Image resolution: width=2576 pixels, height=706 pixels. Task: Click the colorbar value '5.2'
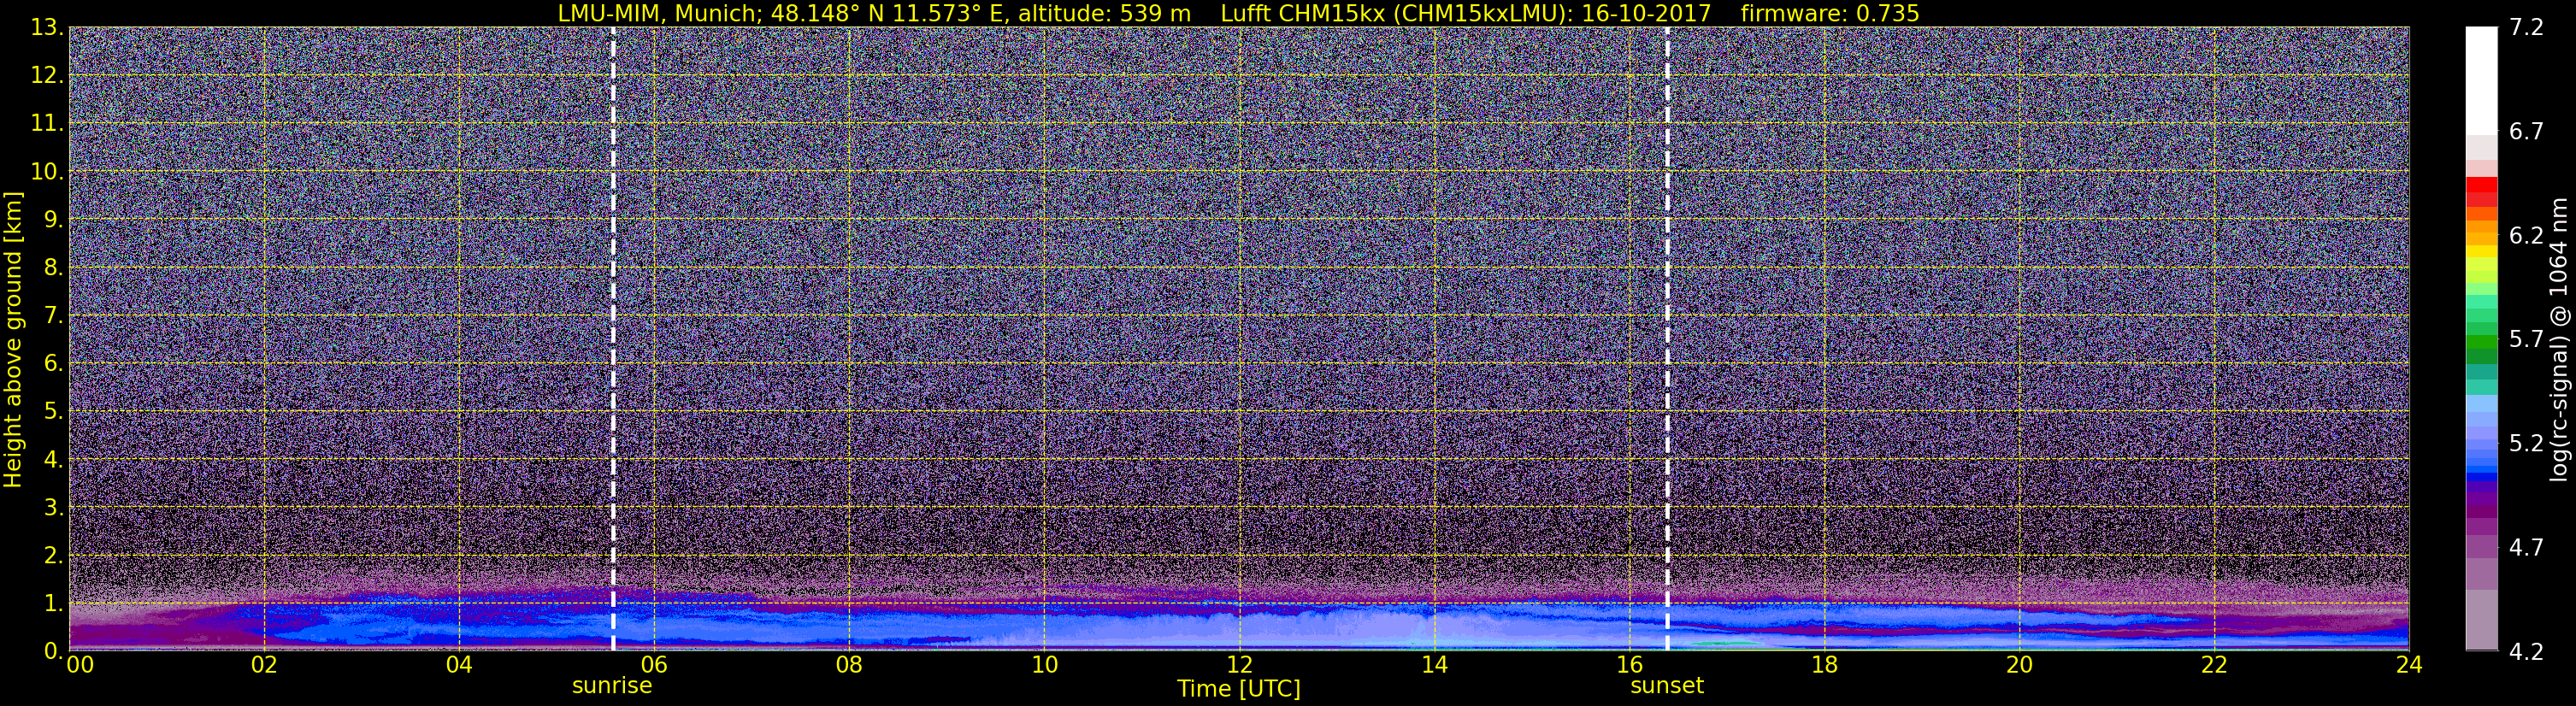click(2526, 443)
